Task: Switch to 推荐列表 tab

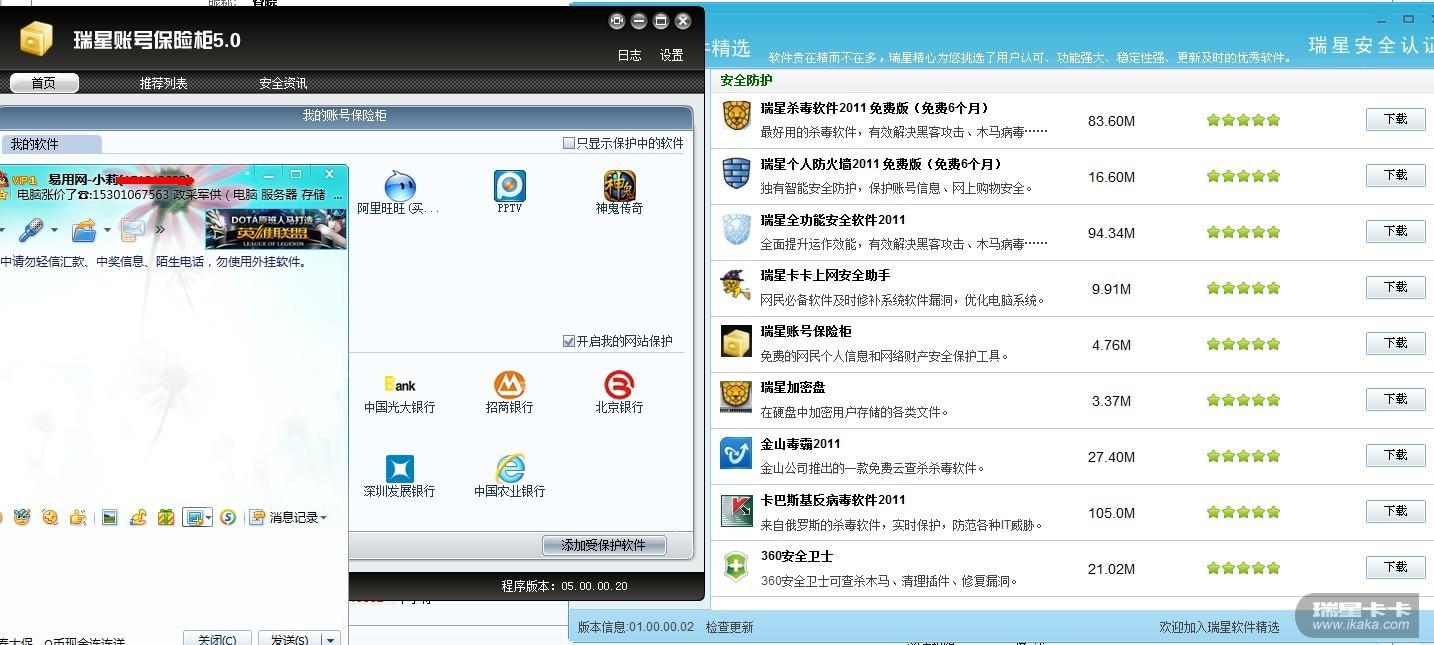Action: coord(164,83)
